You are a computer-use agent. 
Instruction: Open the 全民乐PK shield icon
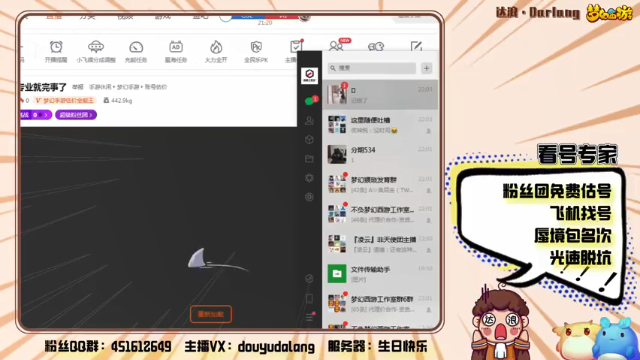point(256,51)
